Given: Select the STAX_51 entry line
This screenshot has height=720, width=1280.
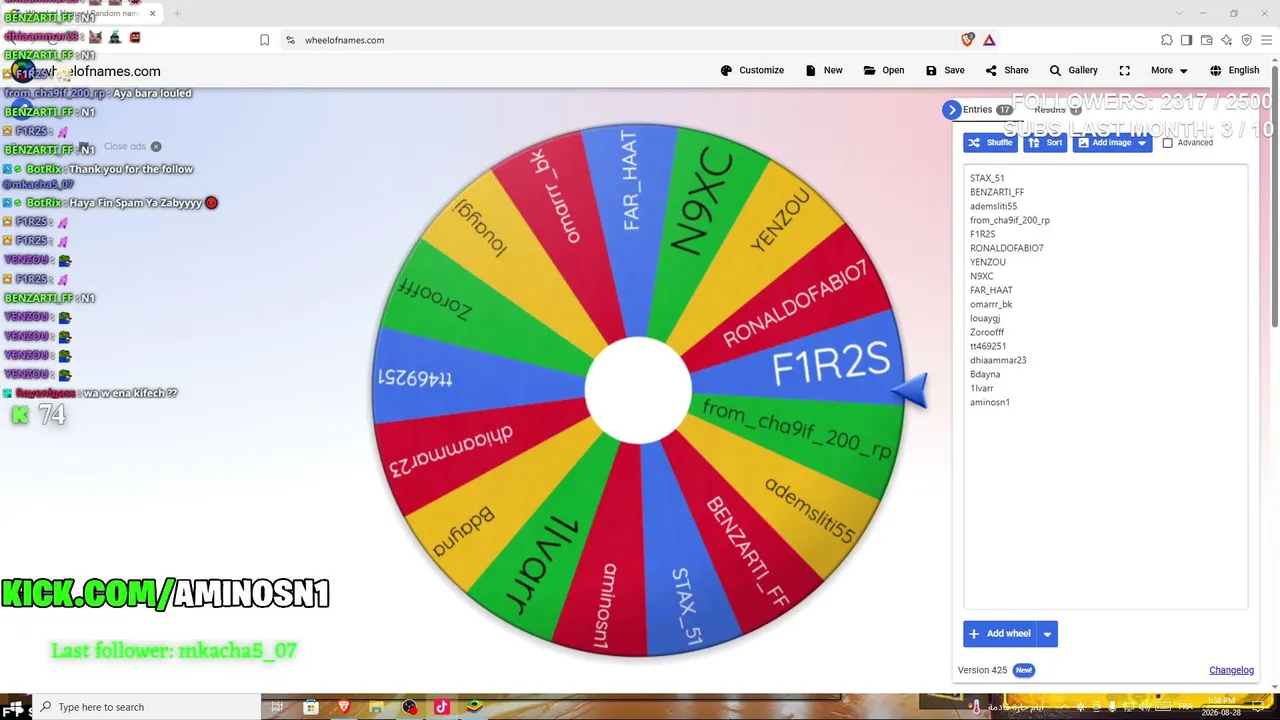Looking at the screenshot, I should (x=987, y=178).
